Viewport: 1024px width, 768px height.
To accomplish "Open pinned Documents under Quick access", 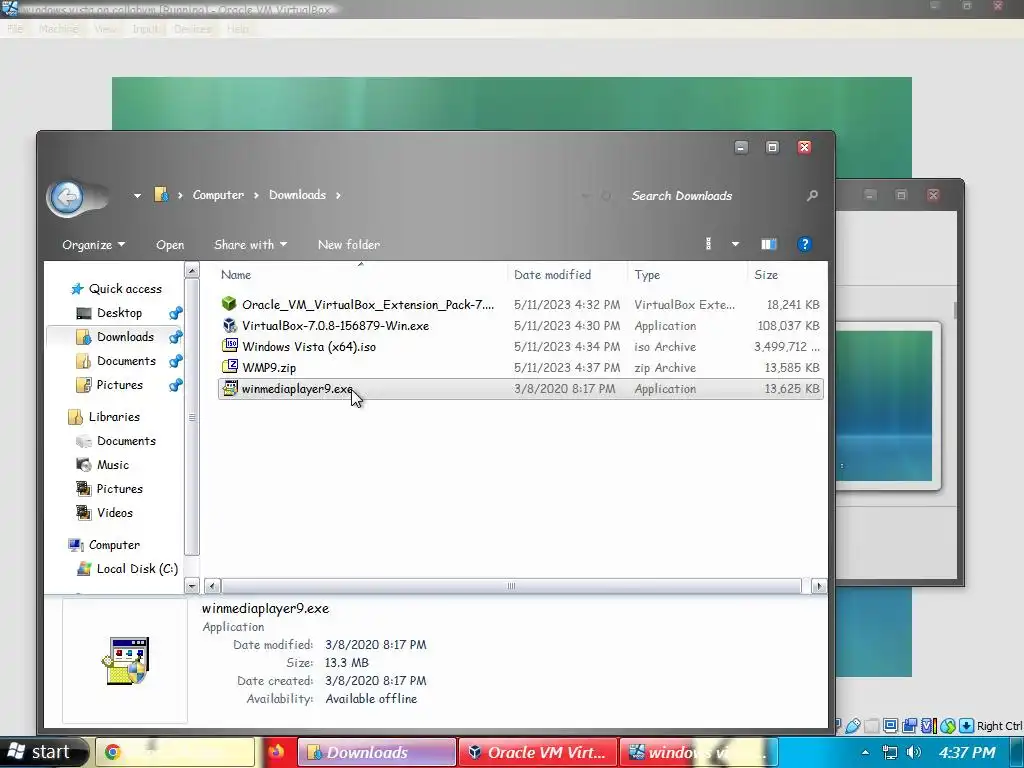I will [x=126, y=361].
